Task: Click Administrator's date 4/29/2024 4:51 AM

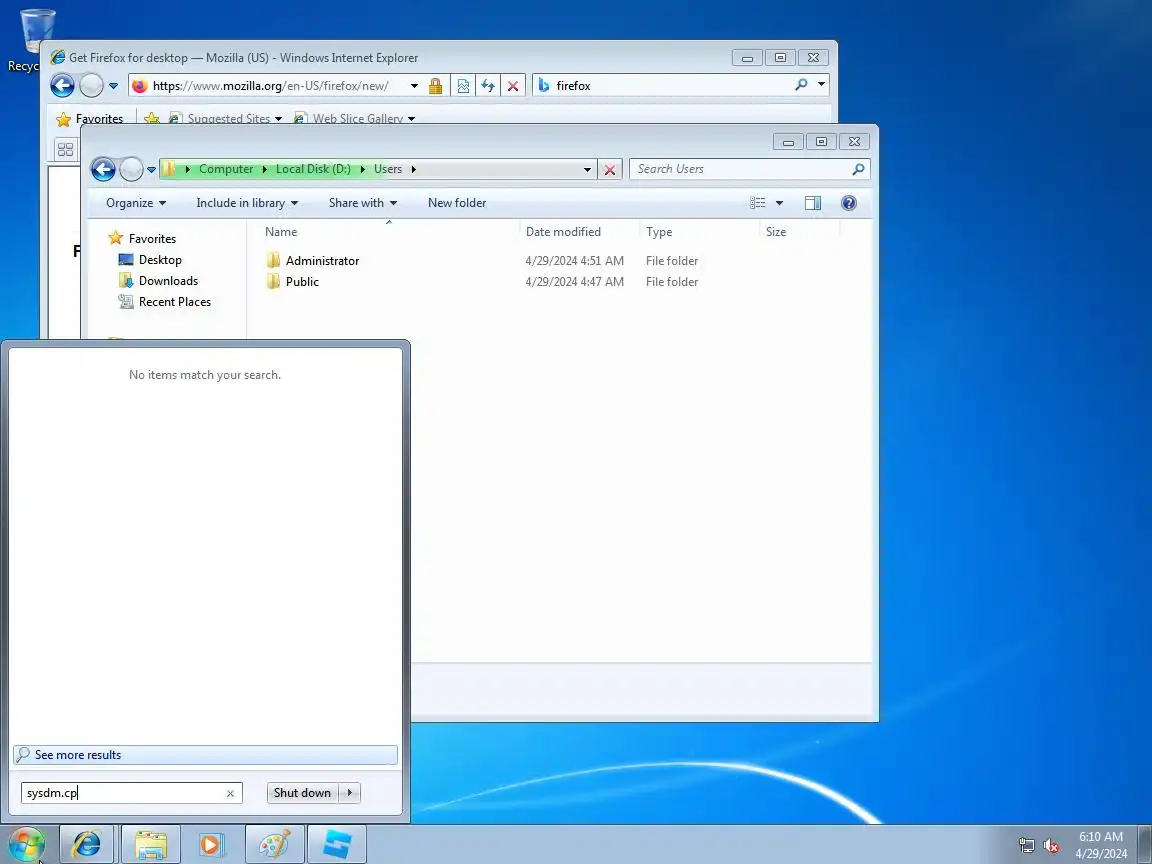Action: (575, 261)
